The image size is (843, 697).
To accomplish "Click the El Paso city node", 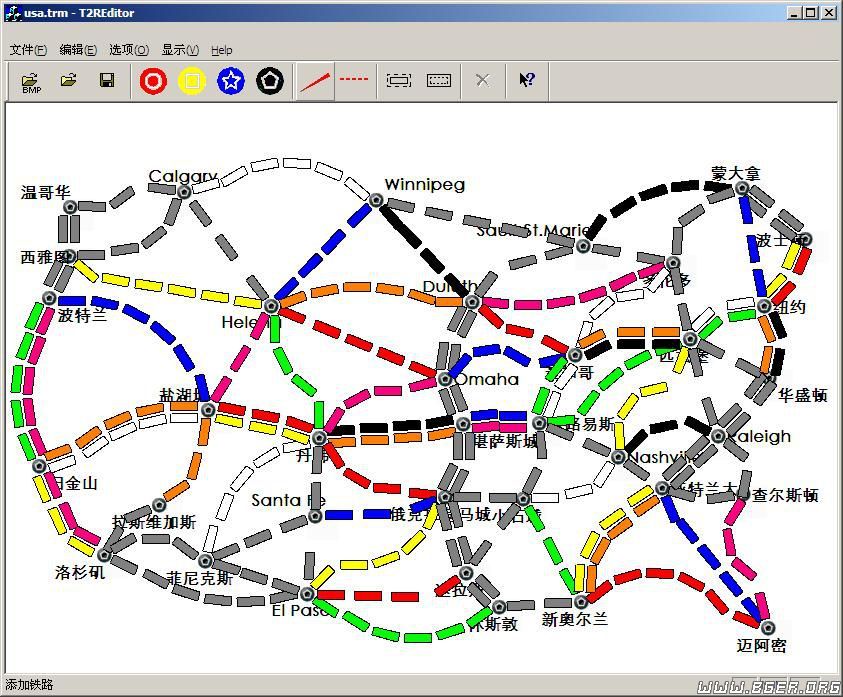I will [307, 594].
